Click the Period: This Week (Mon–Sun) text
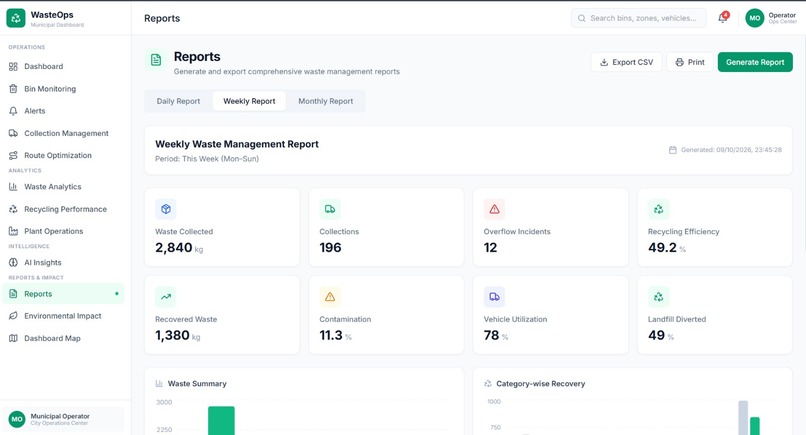Image resolution: width=806 pixels, height=435 pixels. (207, 159)
